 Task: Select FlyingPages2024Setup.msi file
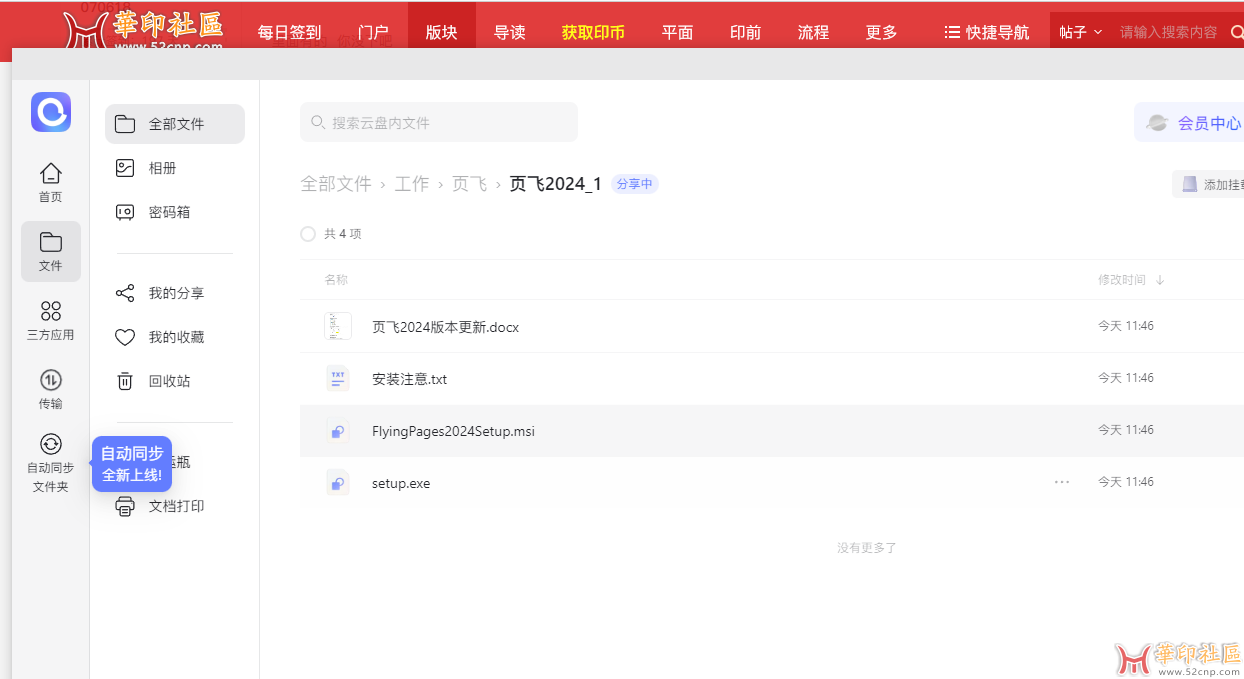point(453,431)
